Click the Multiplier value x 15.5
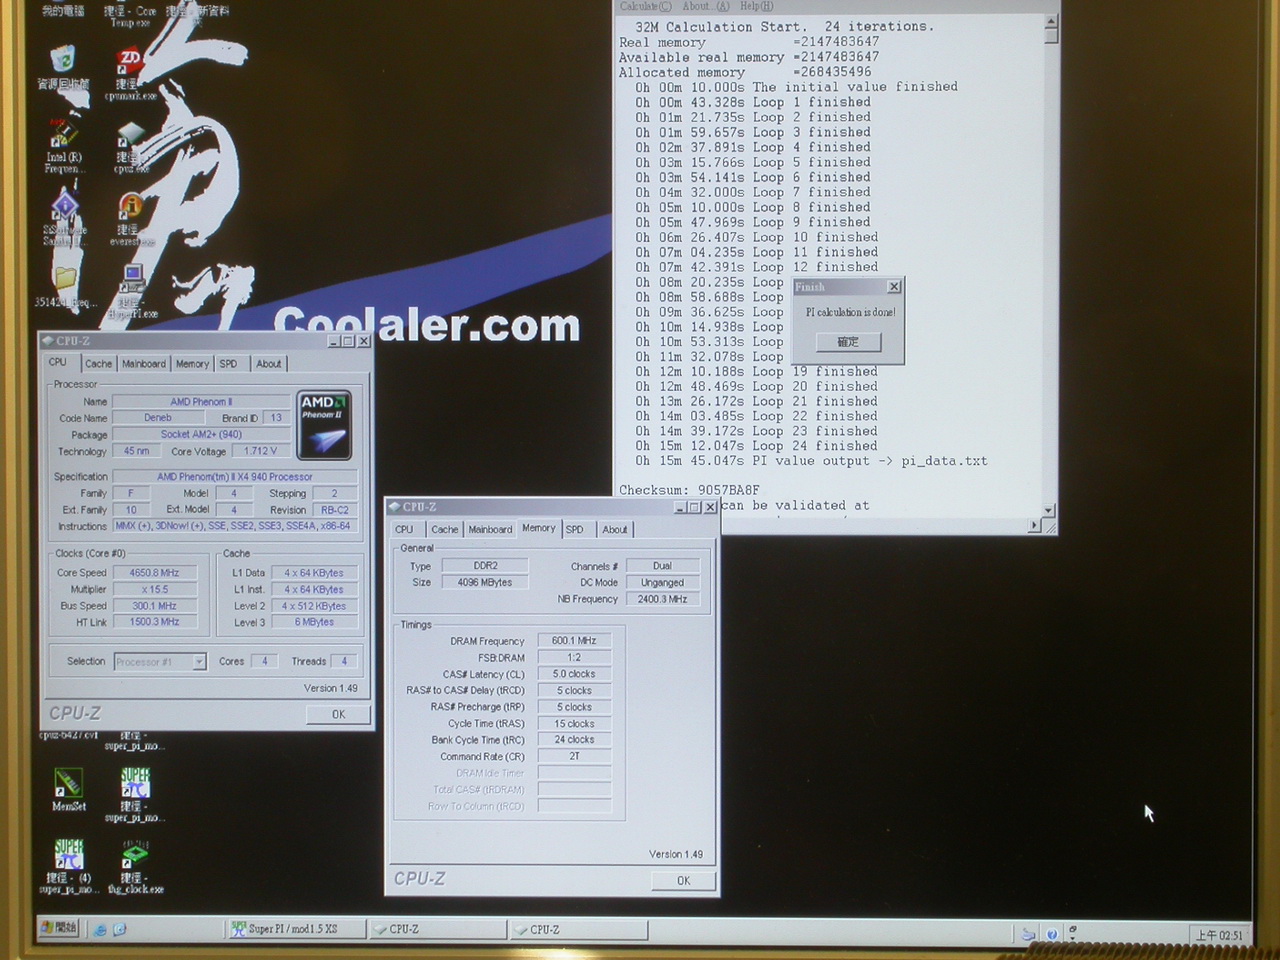The width and height of the screenshot is (1280, 960). click(154, 590)
